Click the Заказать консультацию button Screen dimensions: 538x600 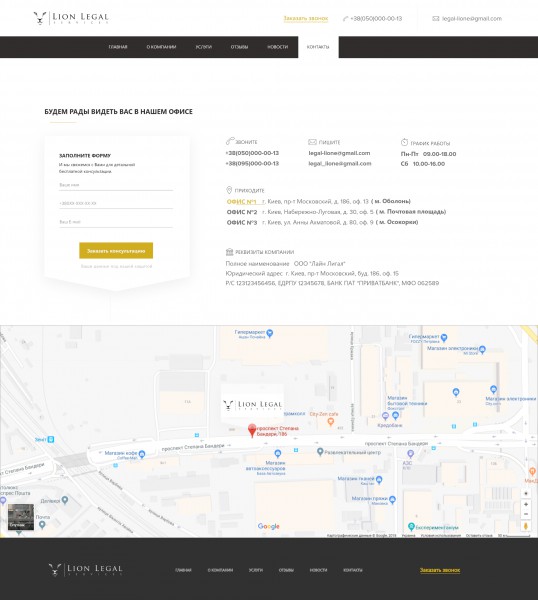(x=116, y=251)
